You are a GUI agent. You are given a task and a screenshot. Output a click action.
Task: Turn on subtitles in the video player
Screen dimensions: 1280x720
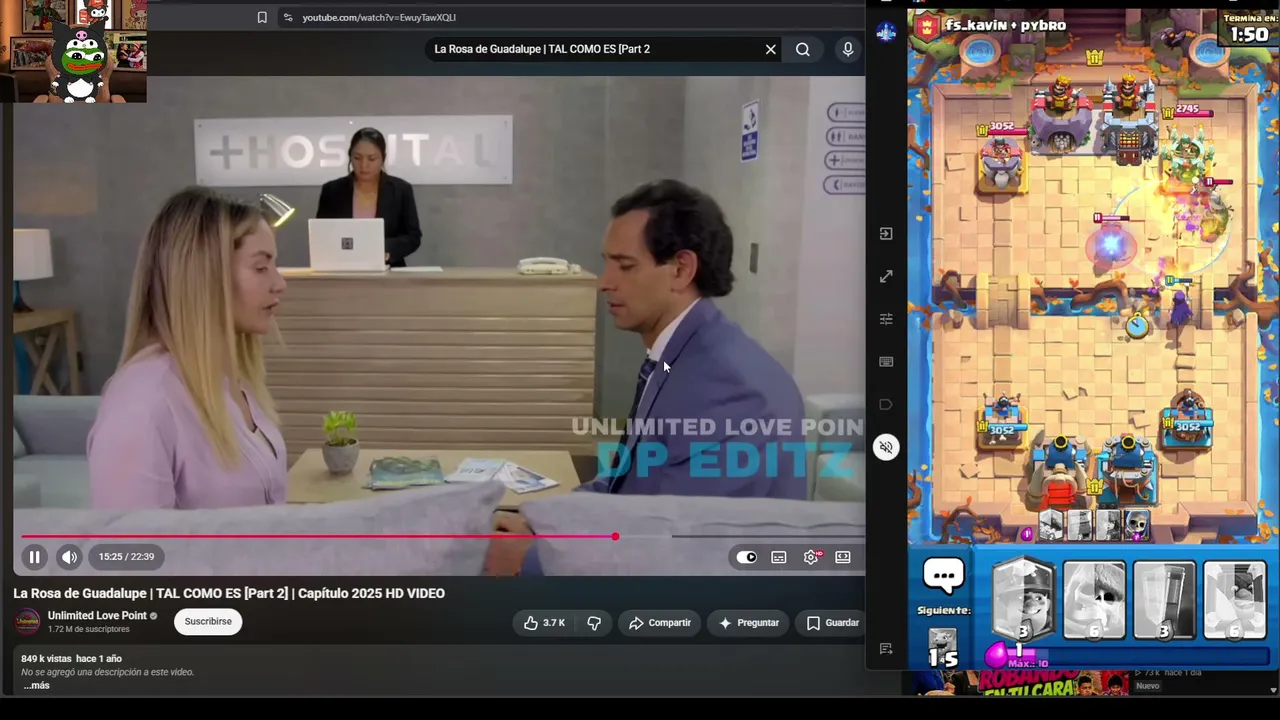coord(779,557)
